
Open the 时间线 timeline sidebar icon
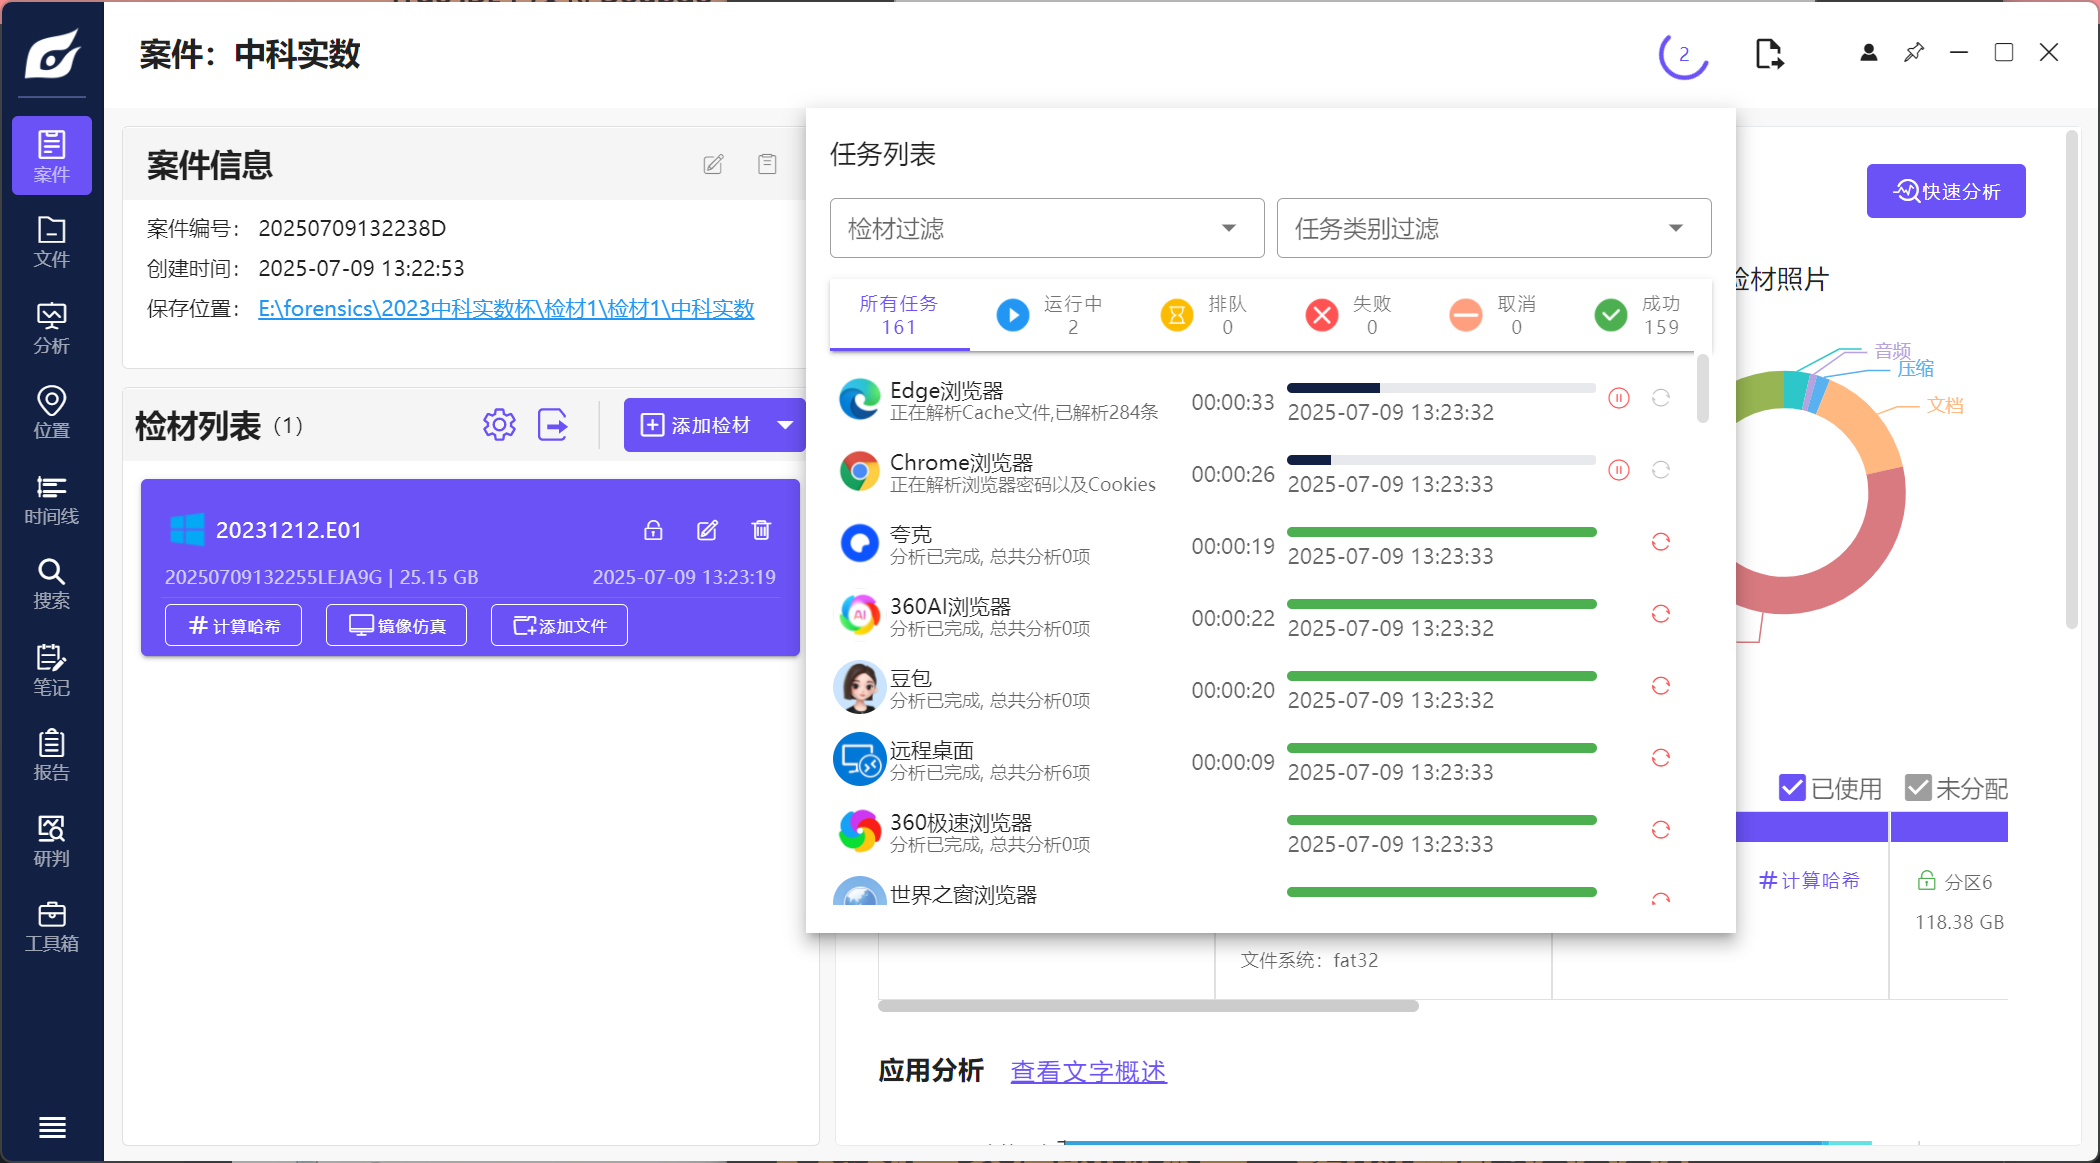(x=51, y=499)
